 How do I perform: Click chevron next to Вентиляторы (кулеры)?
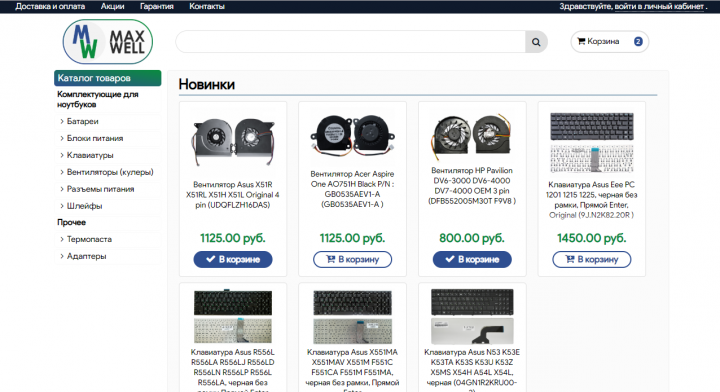click(62, 172)
